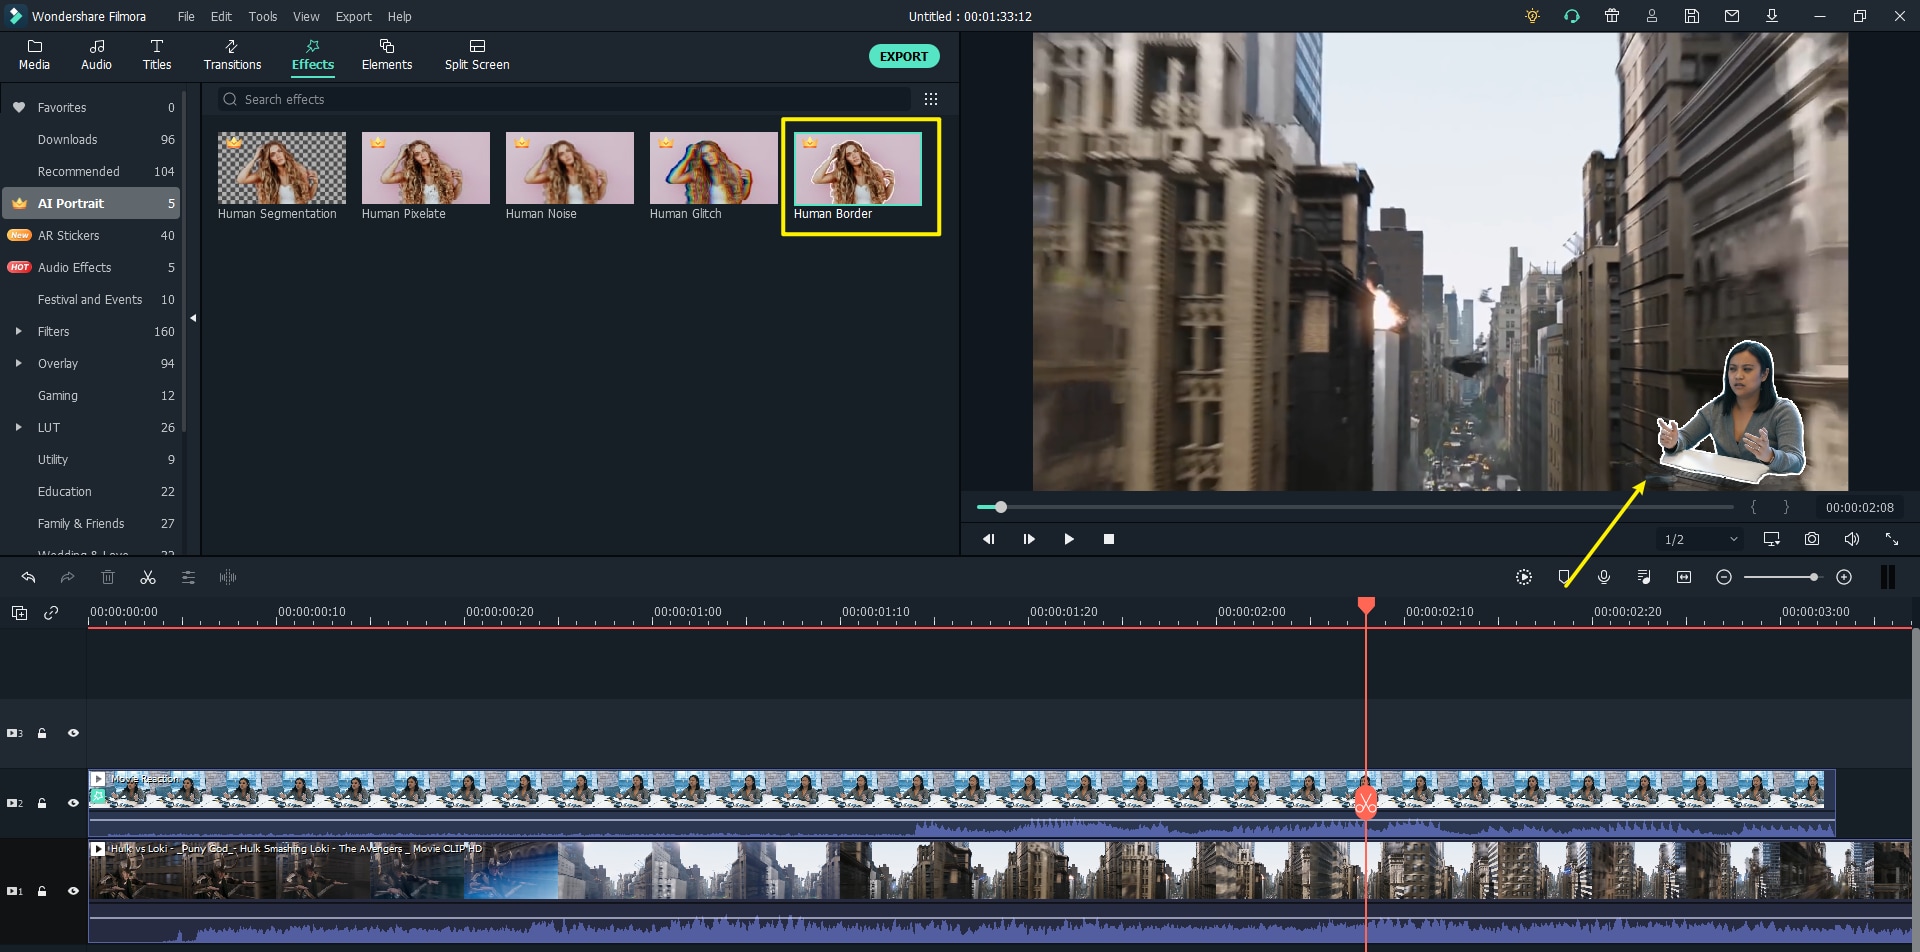The height and width of the screenshot is (952, 1920).
Task: Click the fullscreen preview icon
Action: point(1892,539)
